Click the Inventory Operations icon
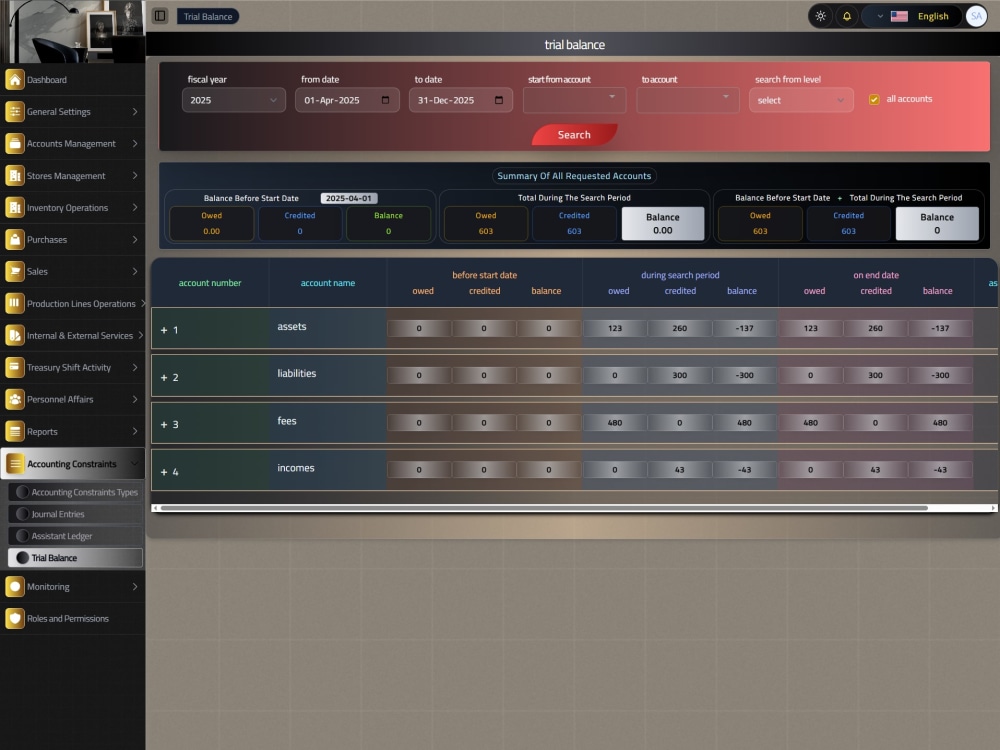Image resolution: width=1000 pixels, height=750 pixels. 15,207
